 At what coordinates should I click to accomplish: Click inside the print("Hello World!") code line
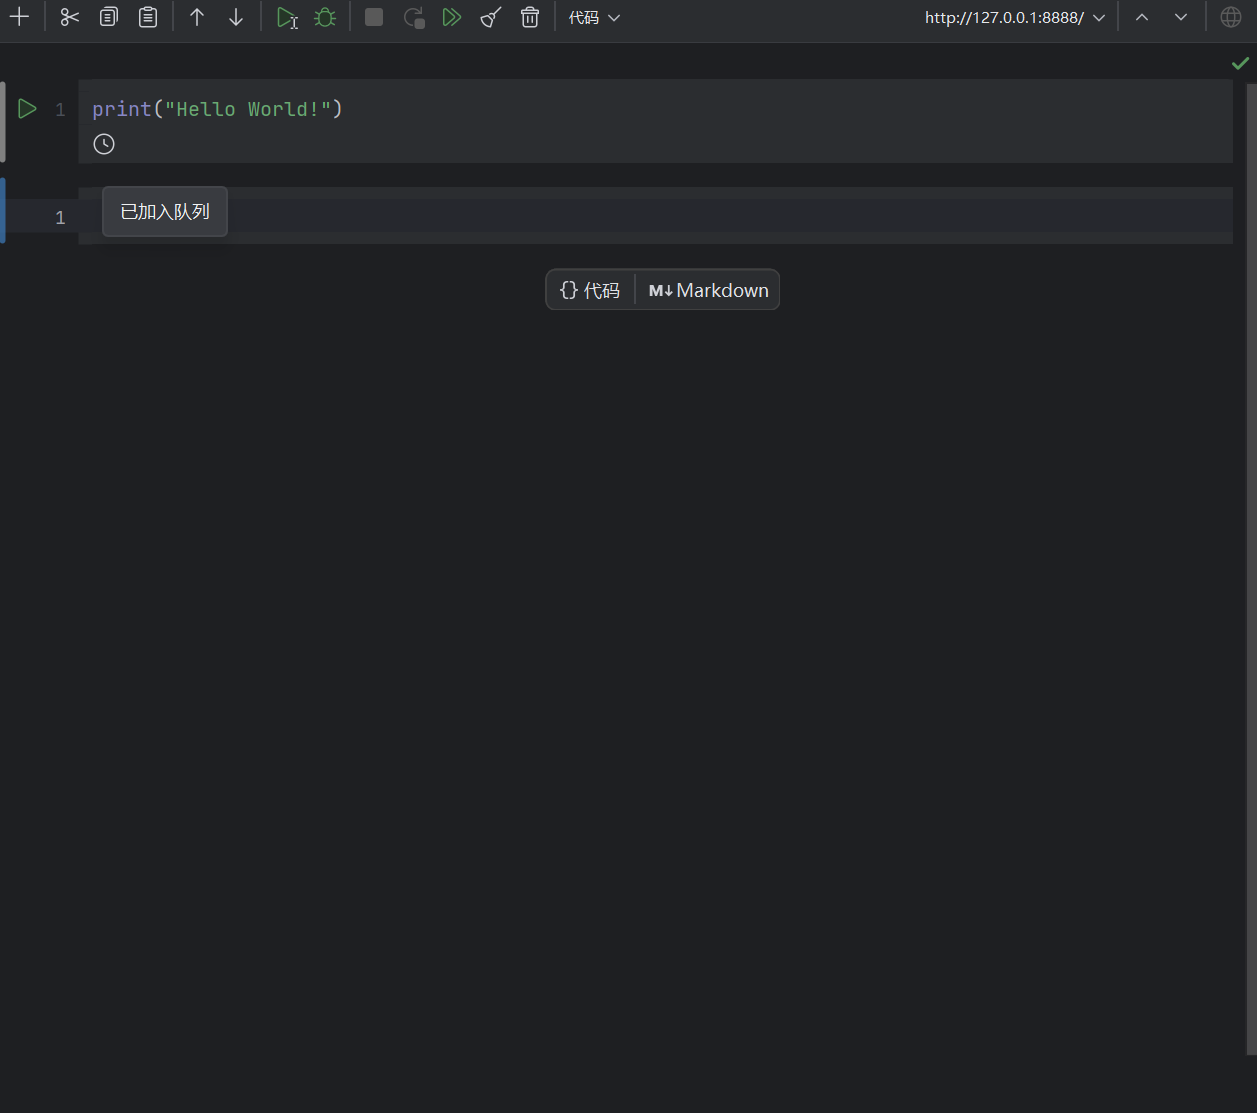217,109
